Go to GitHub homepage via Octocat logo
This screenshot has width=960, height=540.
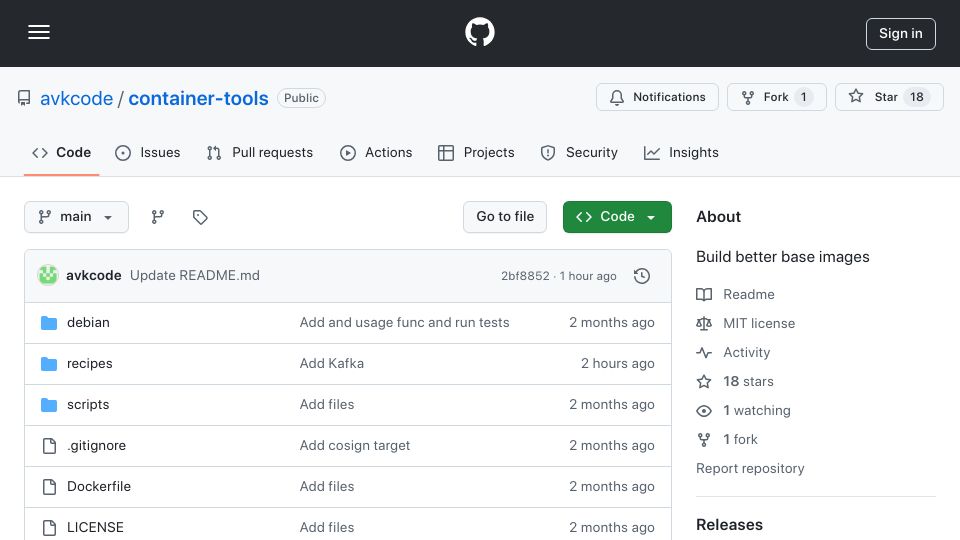[479, 32]
